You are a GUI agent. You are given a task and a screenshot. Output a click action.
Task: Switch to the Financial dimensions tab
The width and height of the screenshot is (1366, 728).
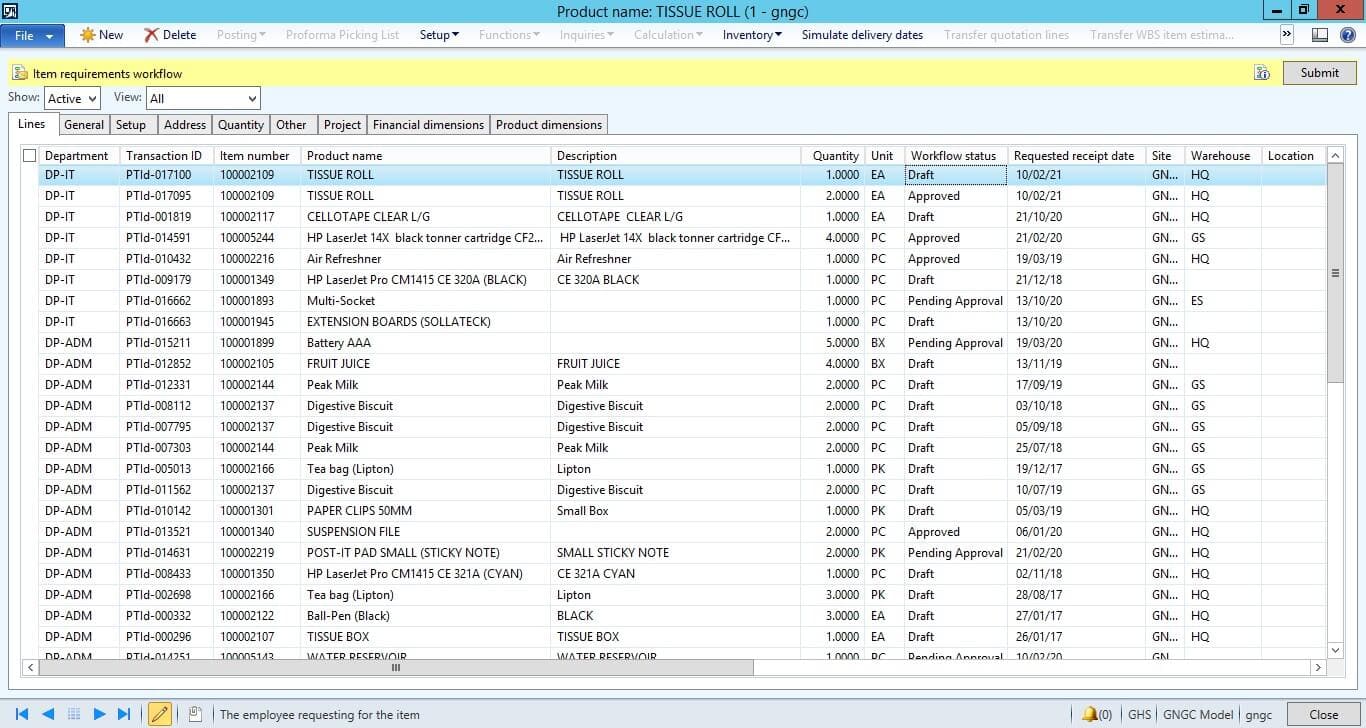pos(428,125)
